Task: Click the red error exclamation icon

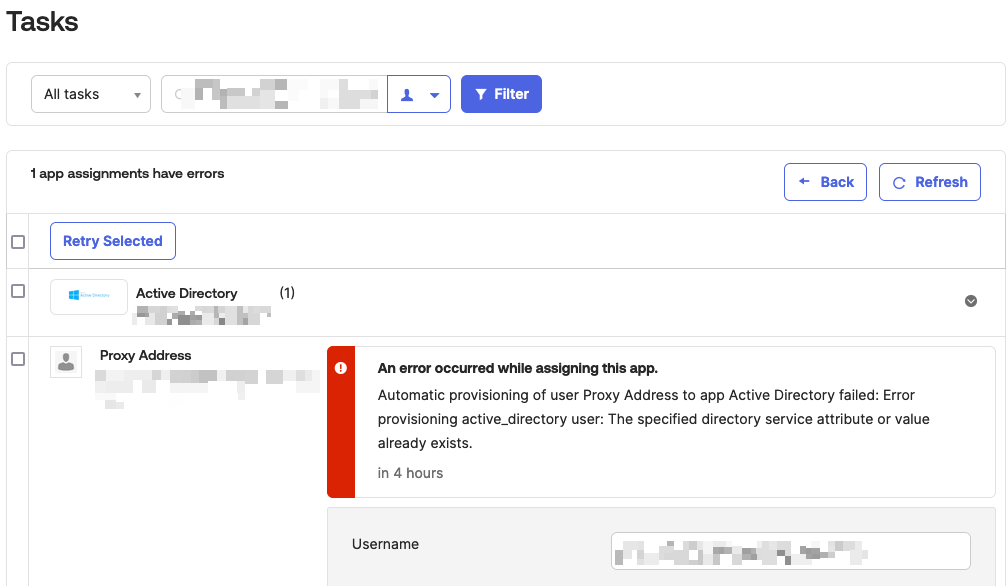Action: click(x=341, y=368)
